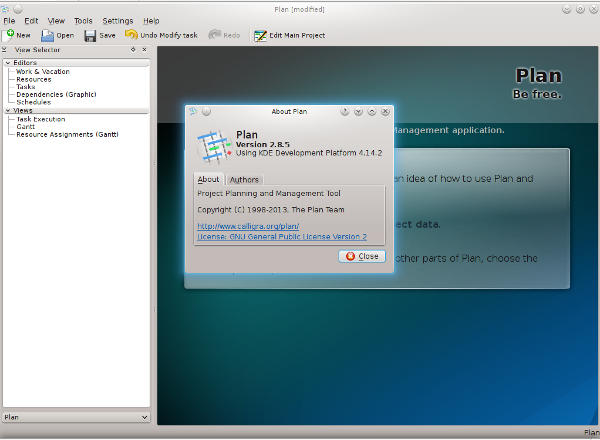Open the Tools menu
600x440 pixels.
pos(83,21)
